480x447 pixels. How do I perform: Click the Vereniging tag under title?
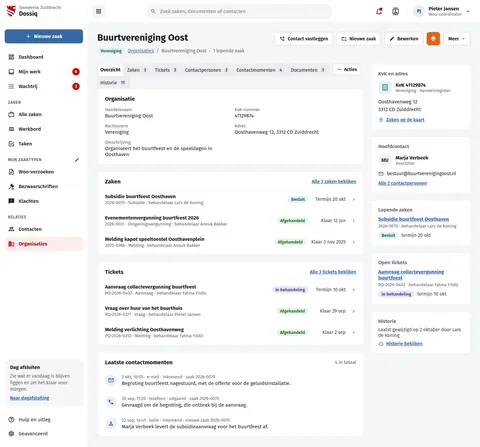pos(111,51)
